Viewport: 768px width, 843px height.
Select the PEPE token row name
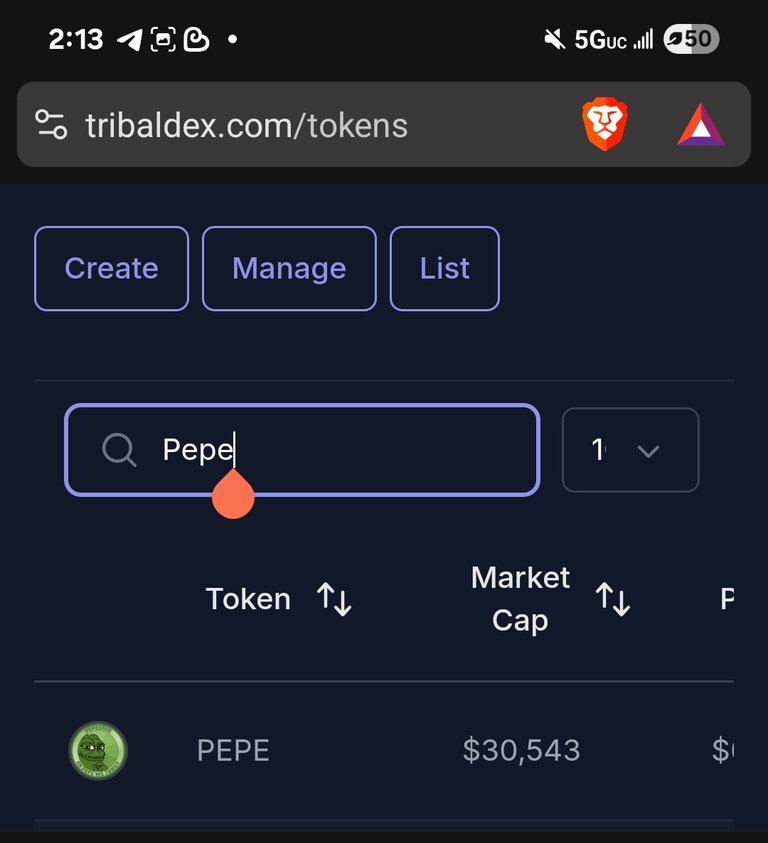click(x=233, y=751)
